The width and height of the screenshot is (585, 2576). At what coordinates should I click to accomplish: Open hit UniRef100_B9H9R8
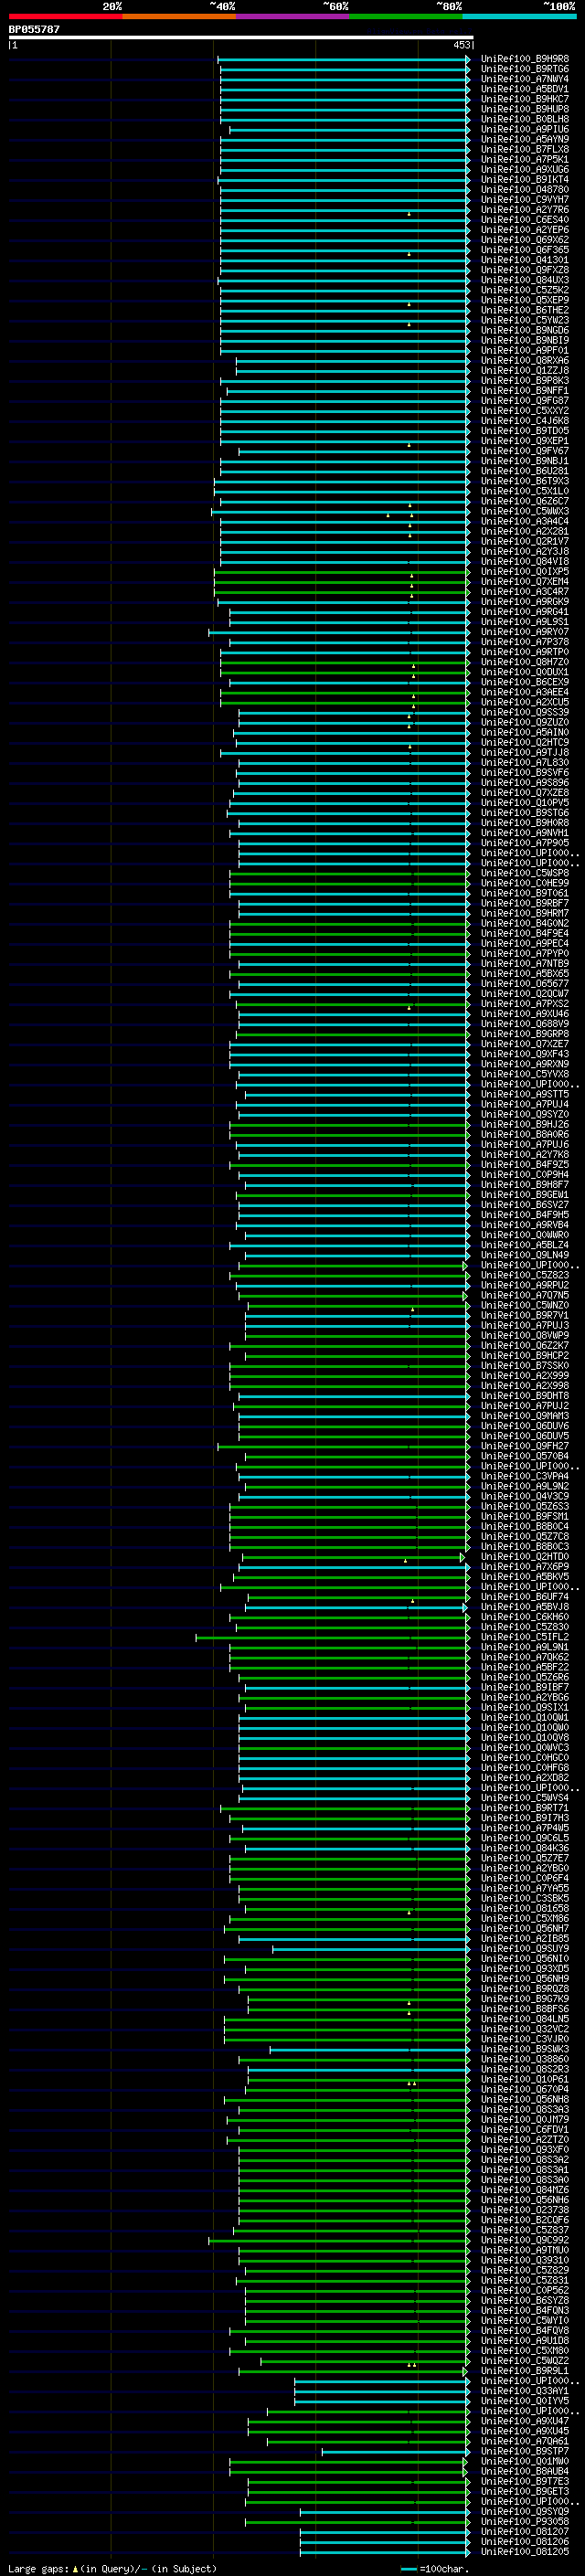(x=525, y=59)
